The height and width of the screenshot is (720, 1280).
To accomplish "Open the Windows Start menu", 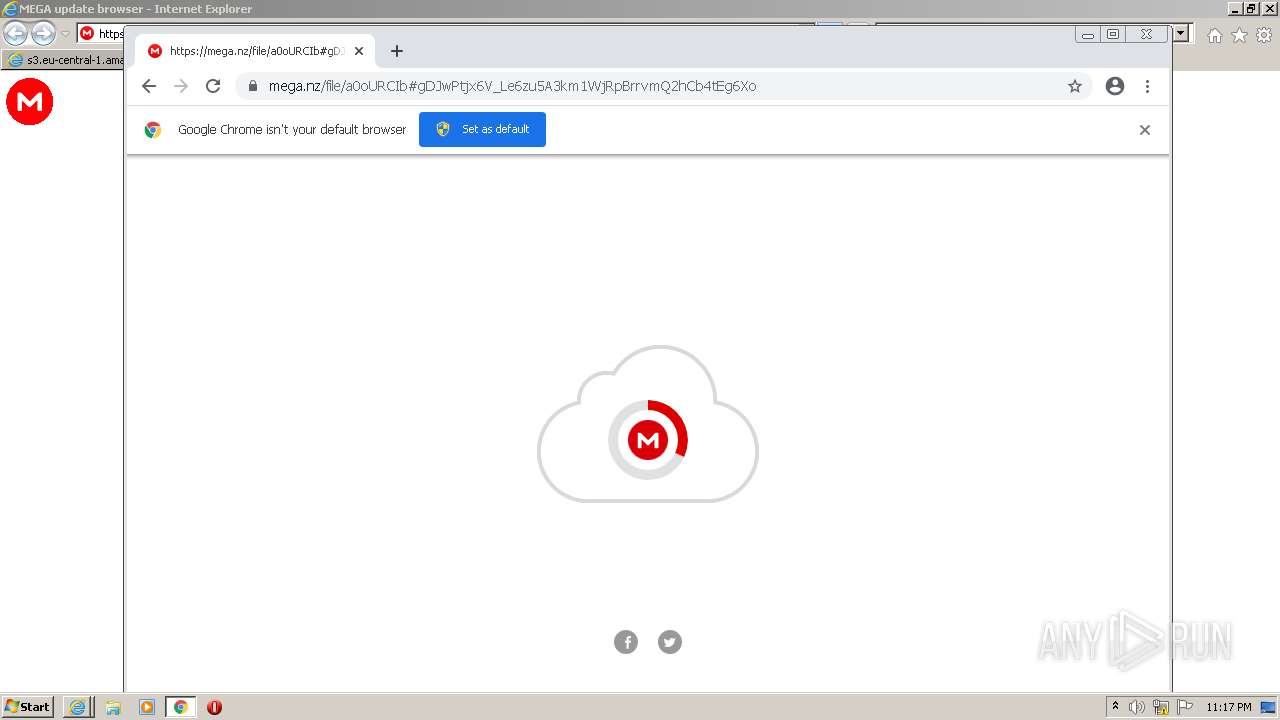I will [x=27, y=707].
